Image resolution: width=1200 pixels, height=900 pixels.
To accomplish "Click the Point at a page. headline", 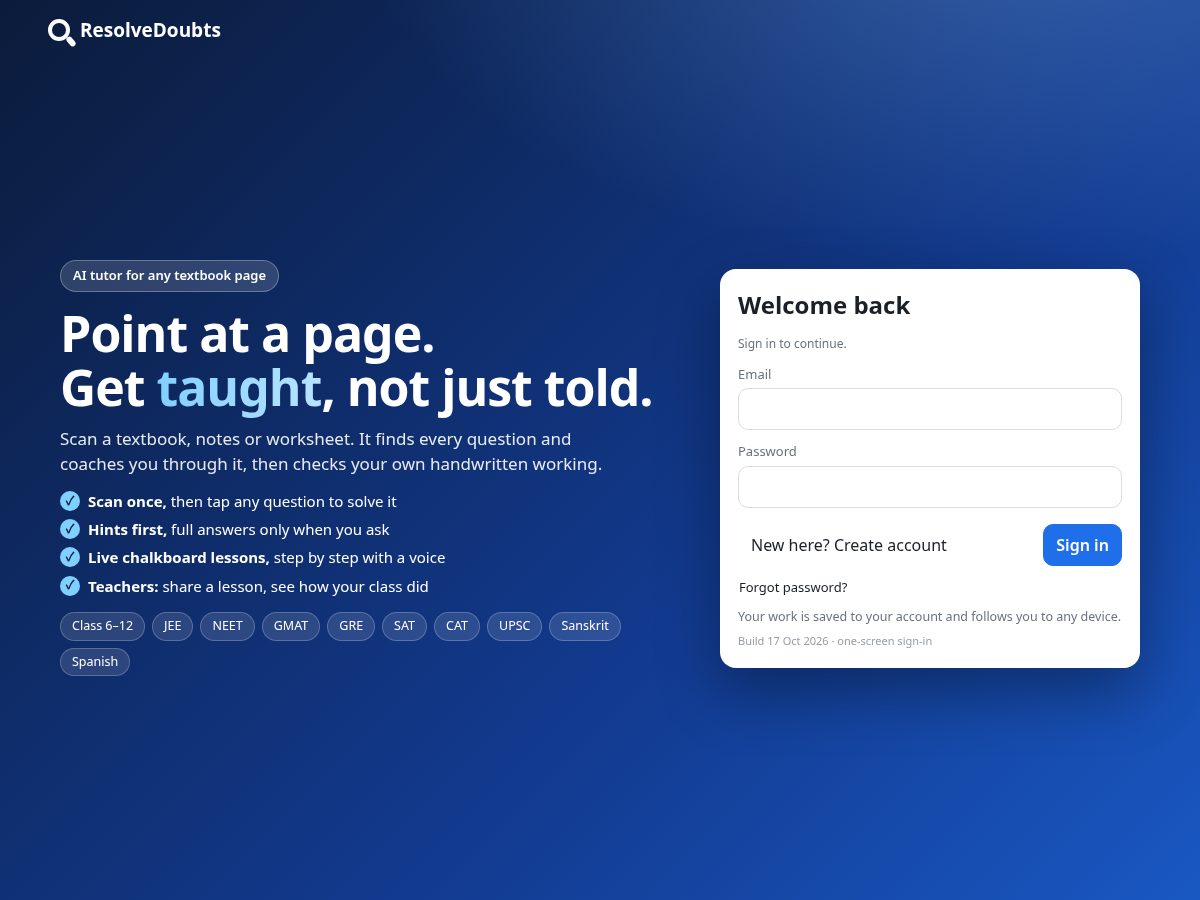I will click(x=248, y=334).
